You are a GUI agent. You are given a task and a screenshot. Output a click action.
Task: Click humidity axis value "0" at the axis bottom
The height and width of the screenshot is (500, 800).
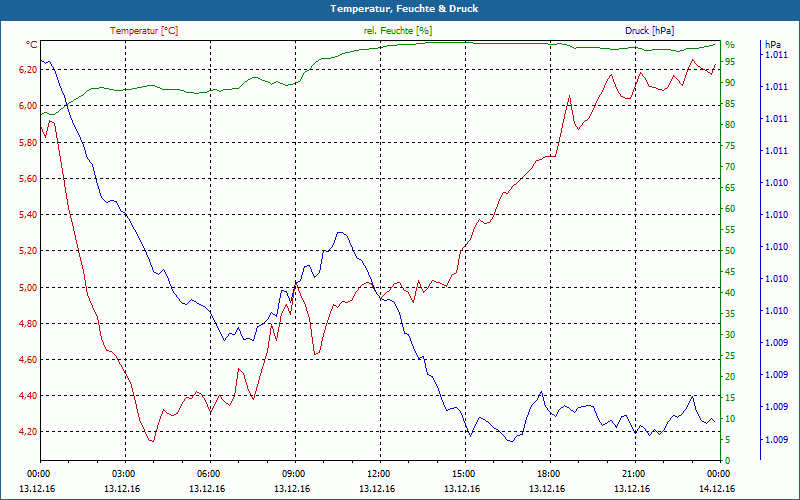pyautogui.click(x=728, y=461)
